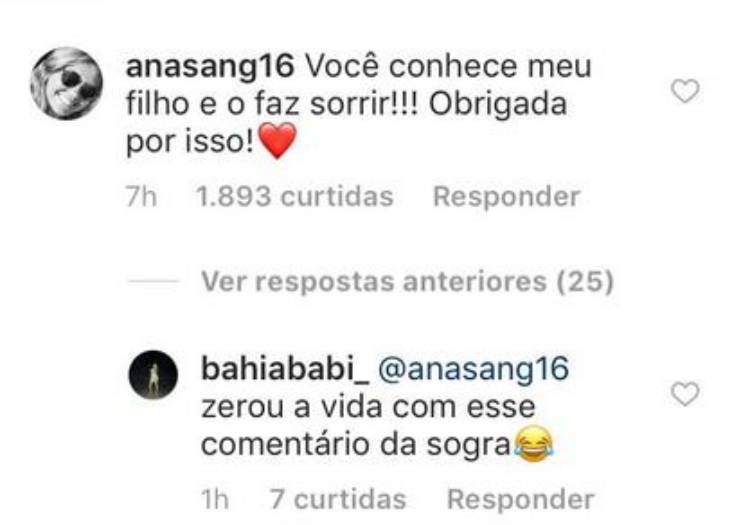The width and height of the screenshot is (750, 525).
Task: Reply to anasang16's comment via Responder
Action: click(x=507, y=197)
